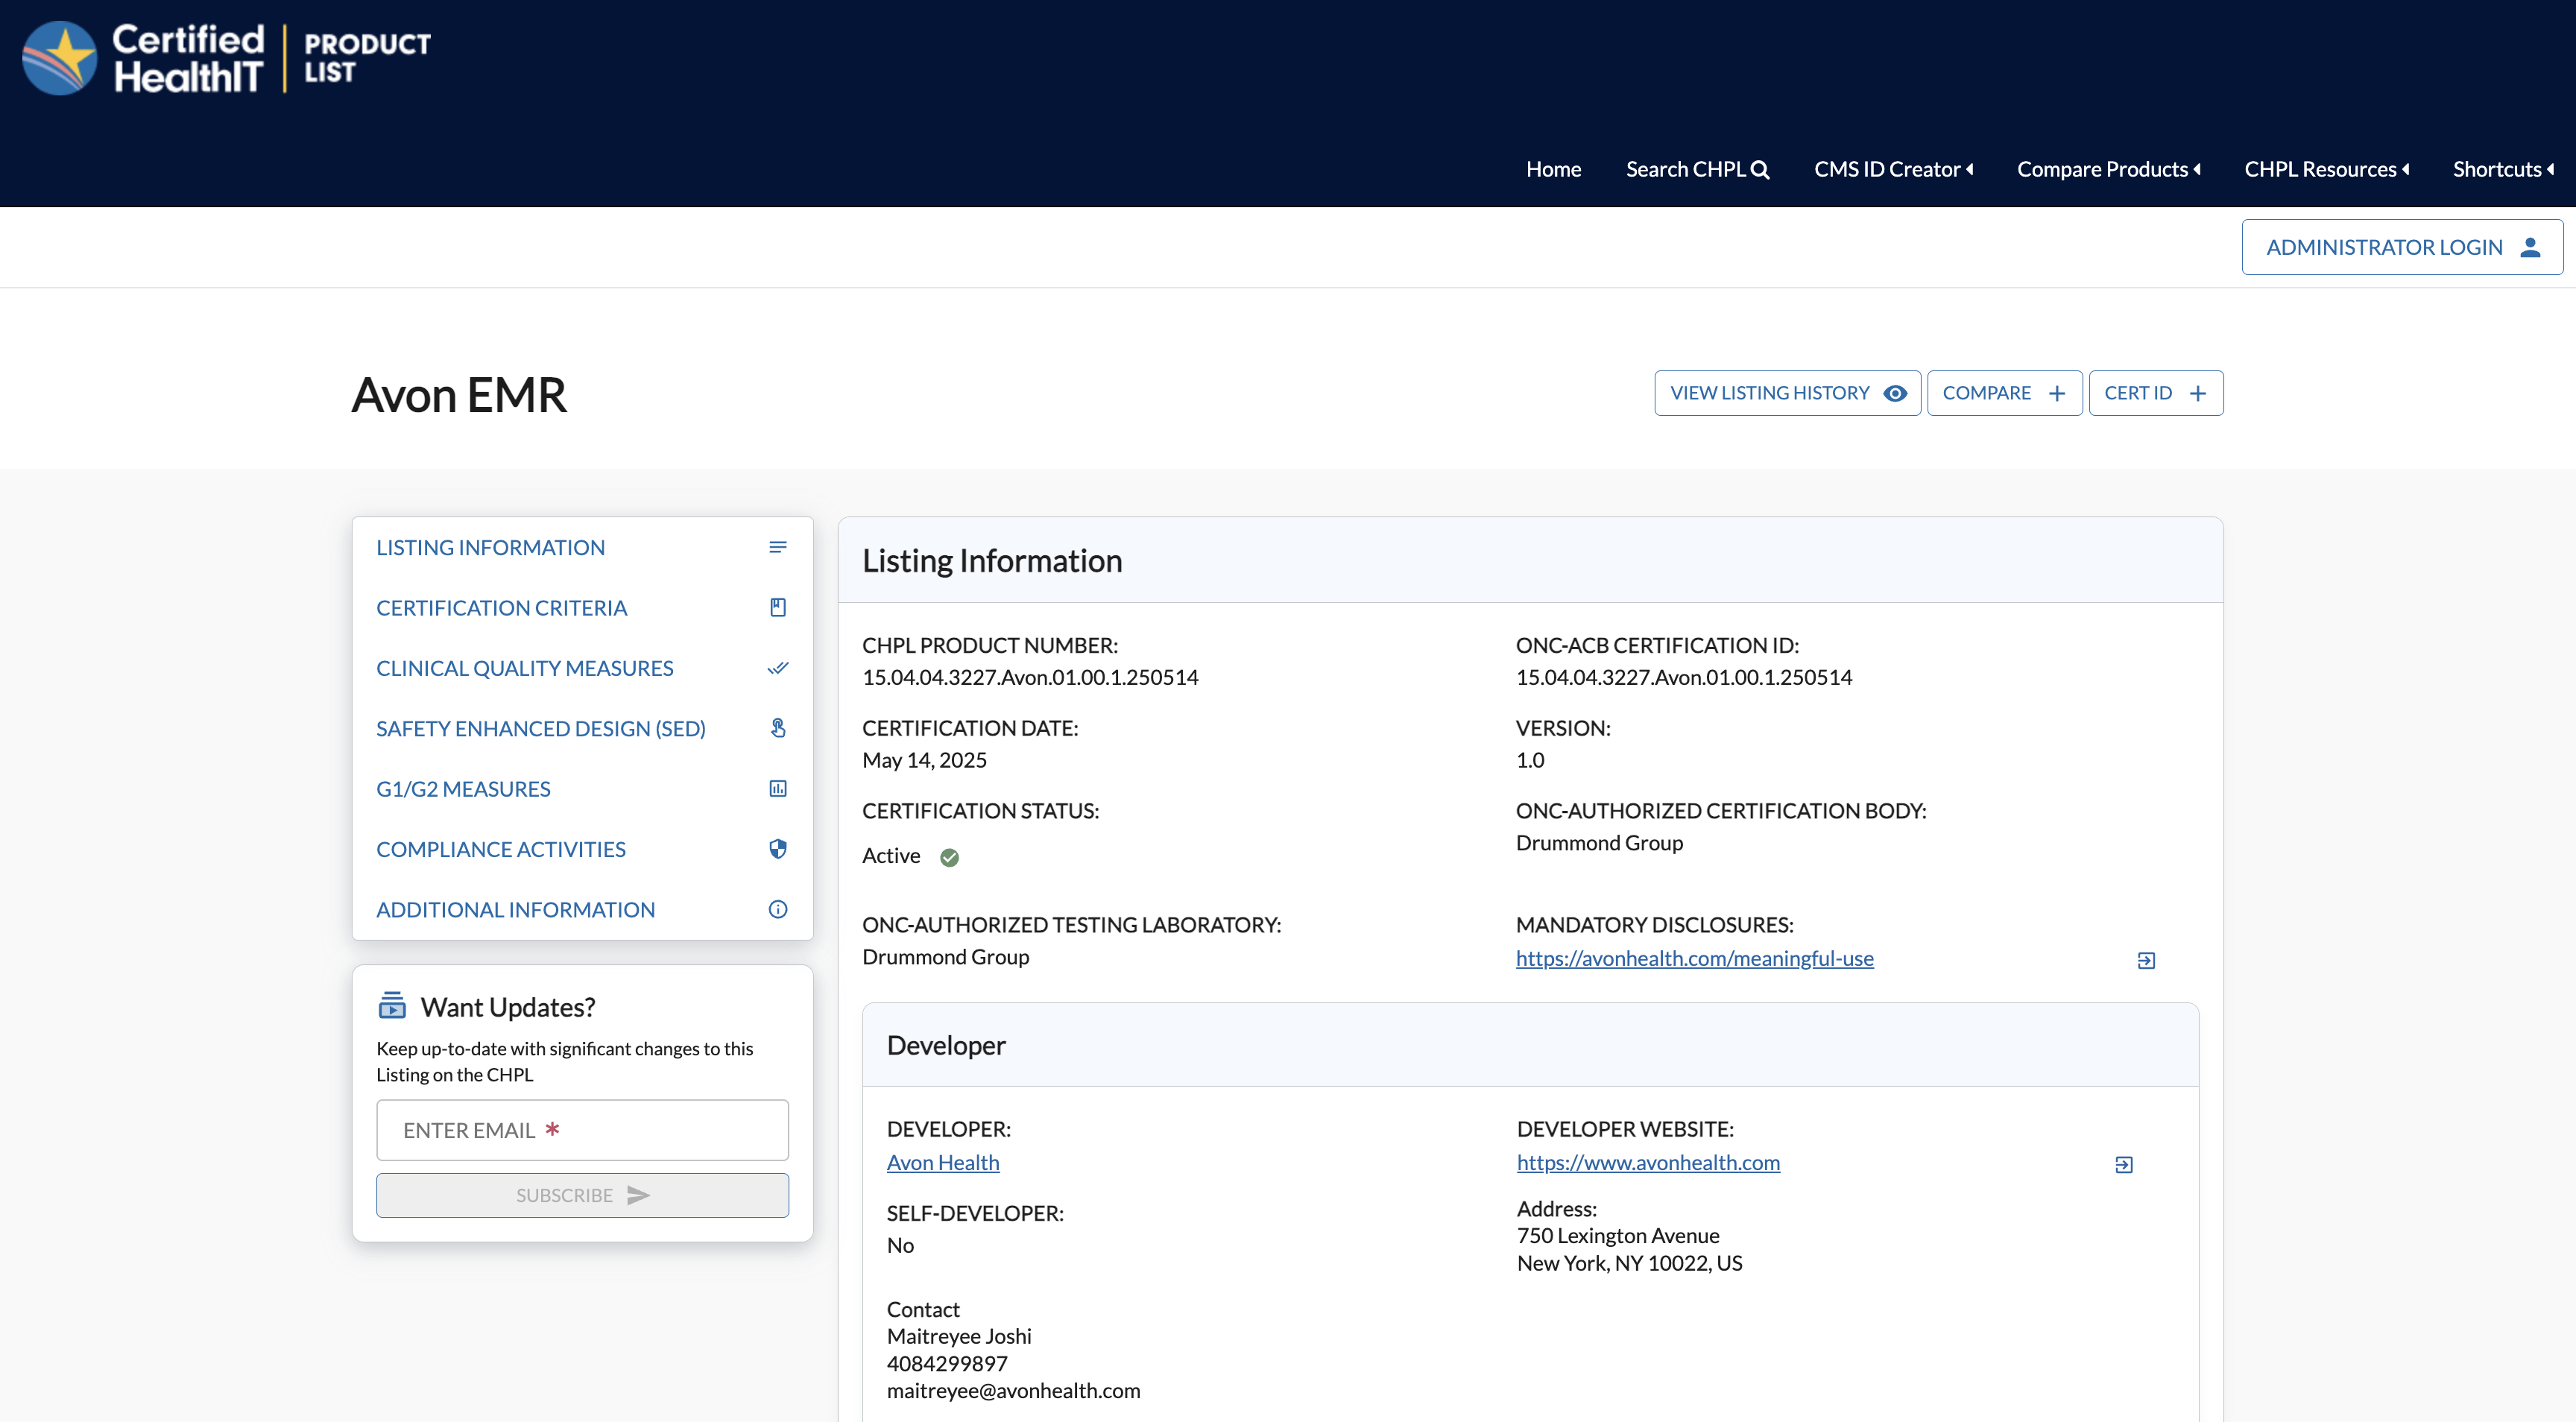The height and width of the screenshot is (1422, 2576).
Task: Expand the CHPL Resources menu
Action: pos(2326,169)
